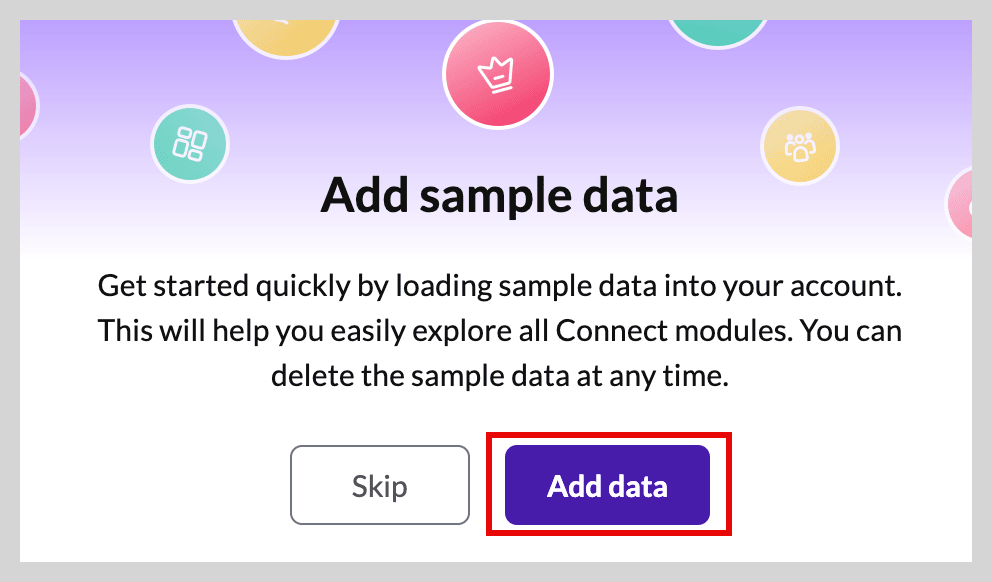Click the yellow people group icon
The width and height of the screenshot is (992, 582).
[x=800, y=146]
